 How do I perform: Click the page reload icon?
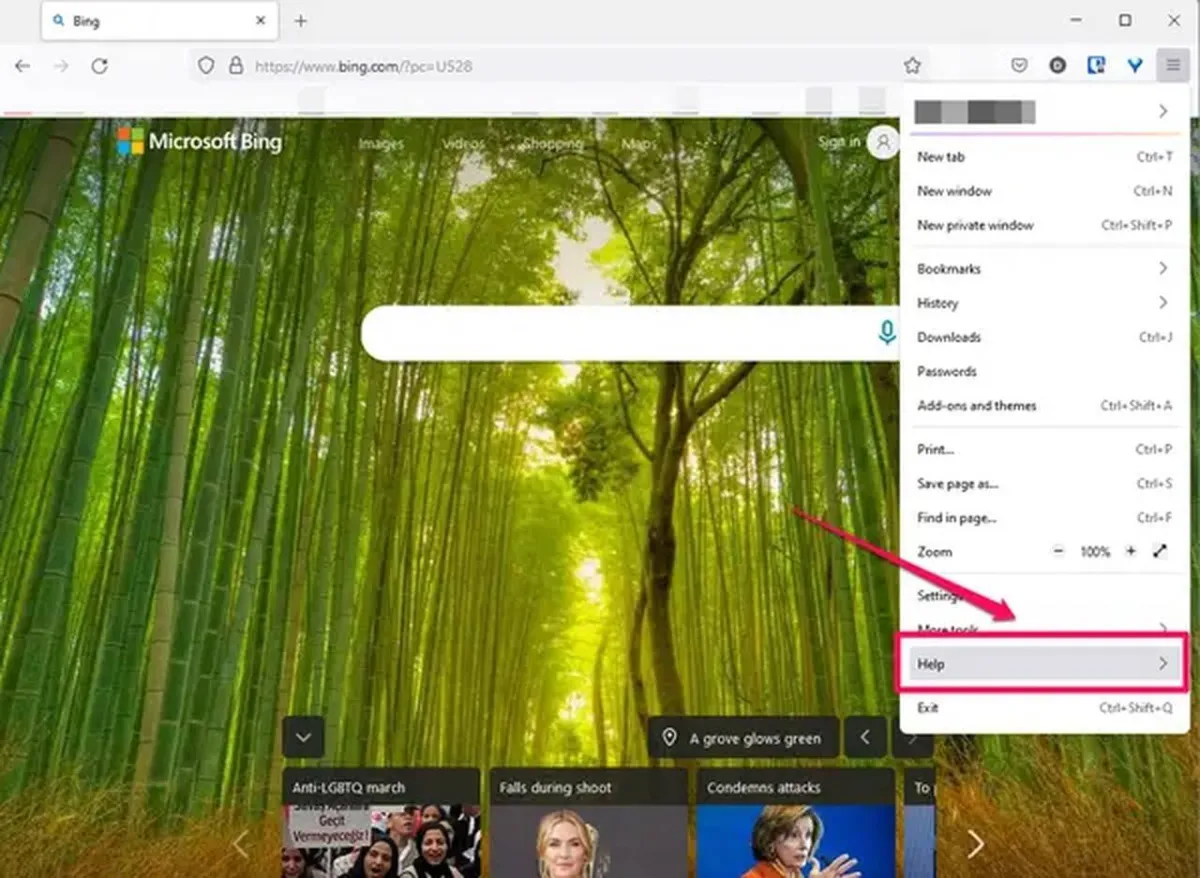100,66
